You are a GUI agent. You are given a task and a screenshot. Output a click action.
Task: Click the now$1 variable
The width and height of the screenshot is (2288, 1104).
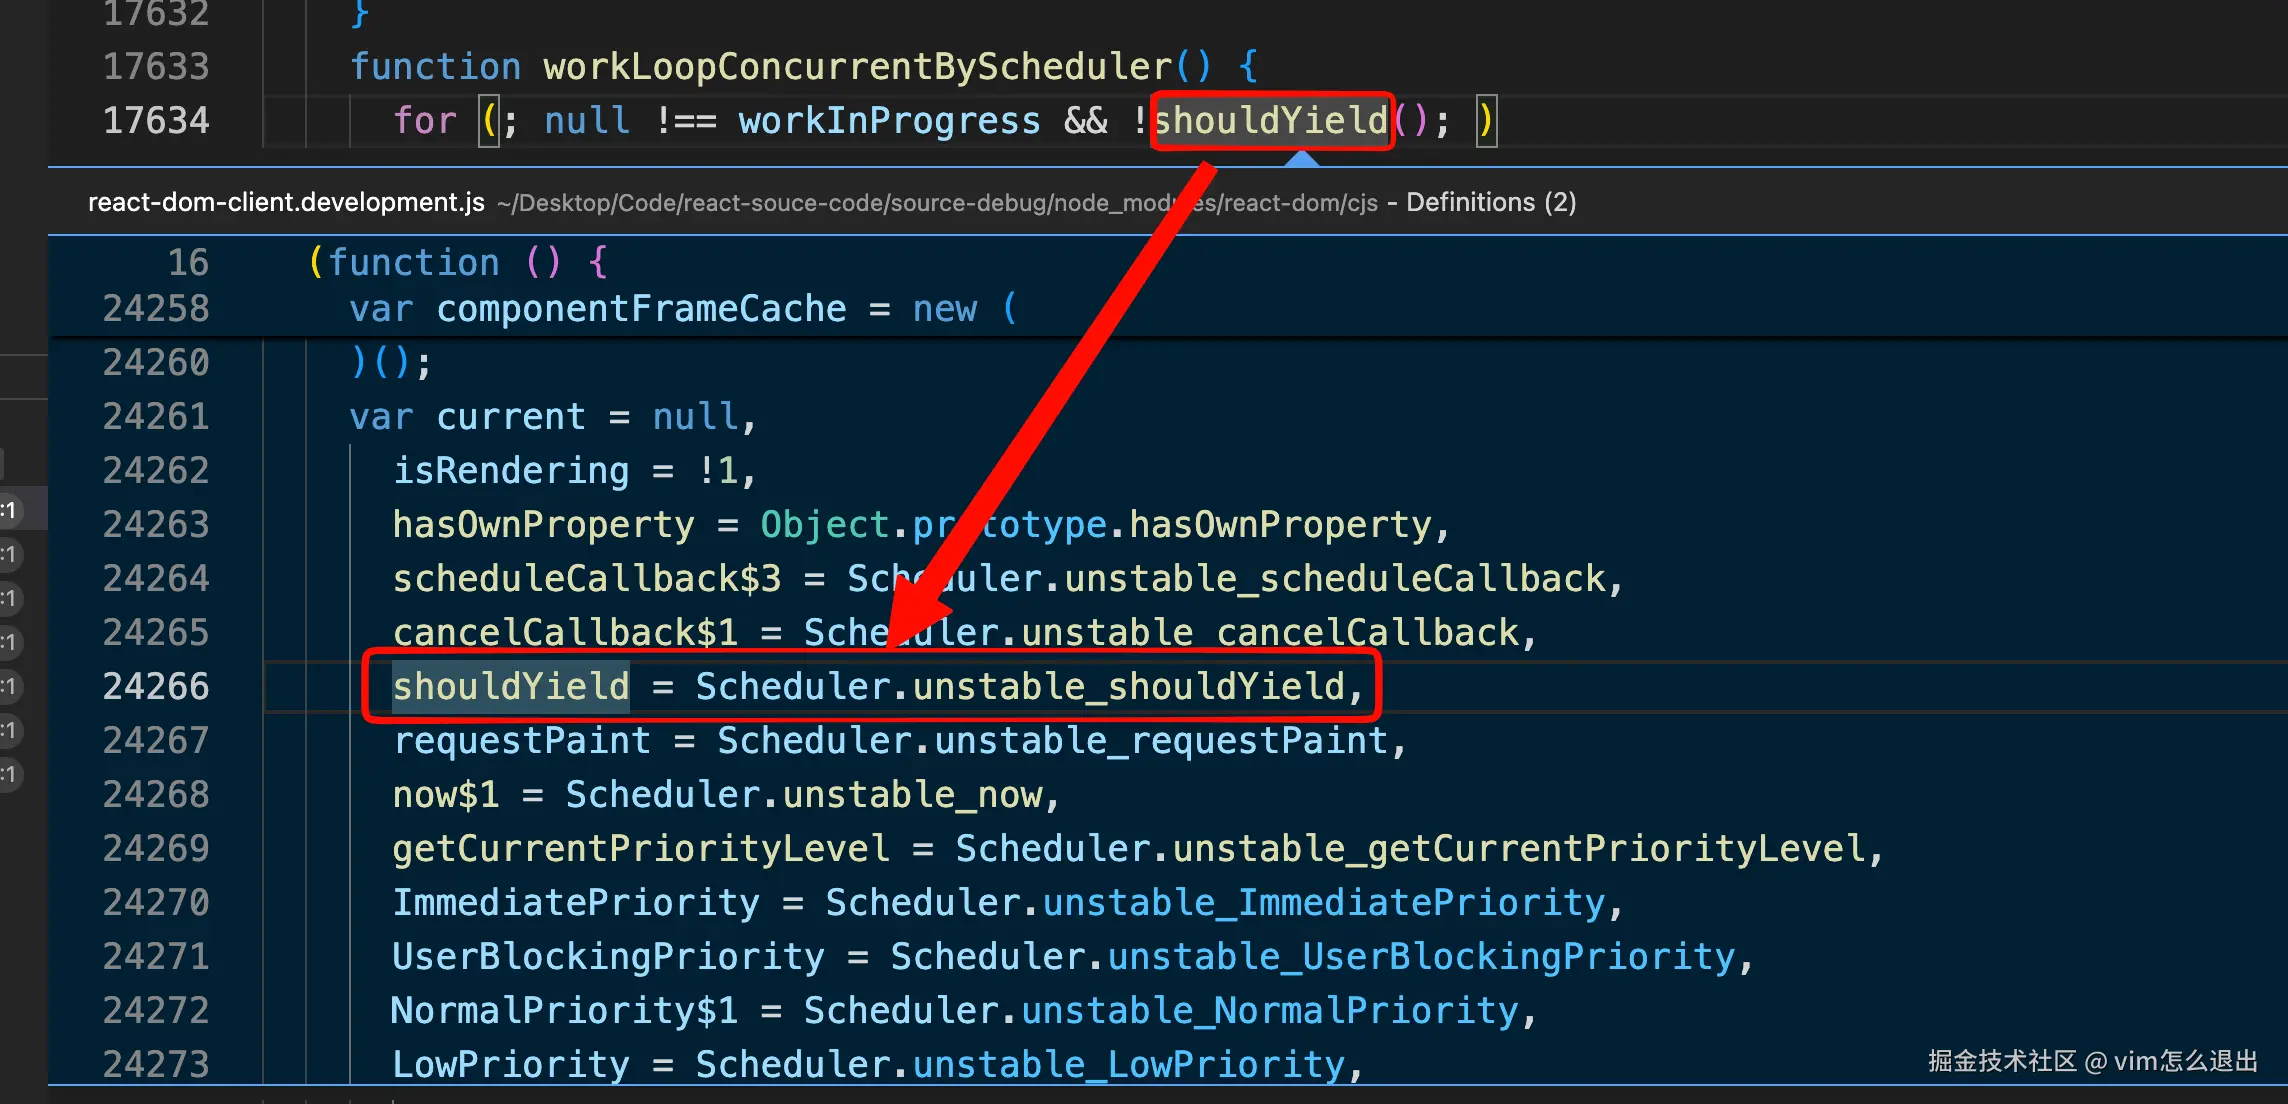point(445,794)
